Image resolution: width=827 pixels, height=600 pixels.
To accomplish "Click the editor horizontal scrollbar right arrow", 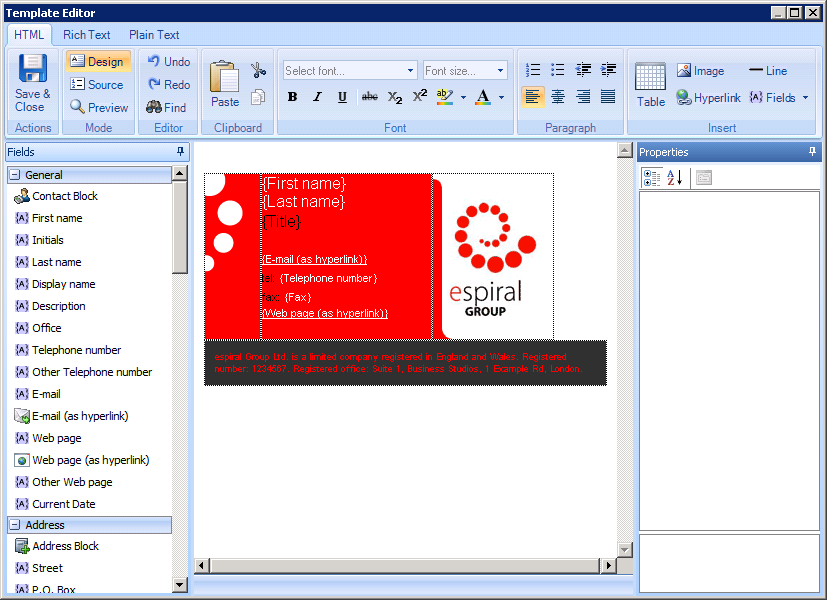I will pos(609,566).
